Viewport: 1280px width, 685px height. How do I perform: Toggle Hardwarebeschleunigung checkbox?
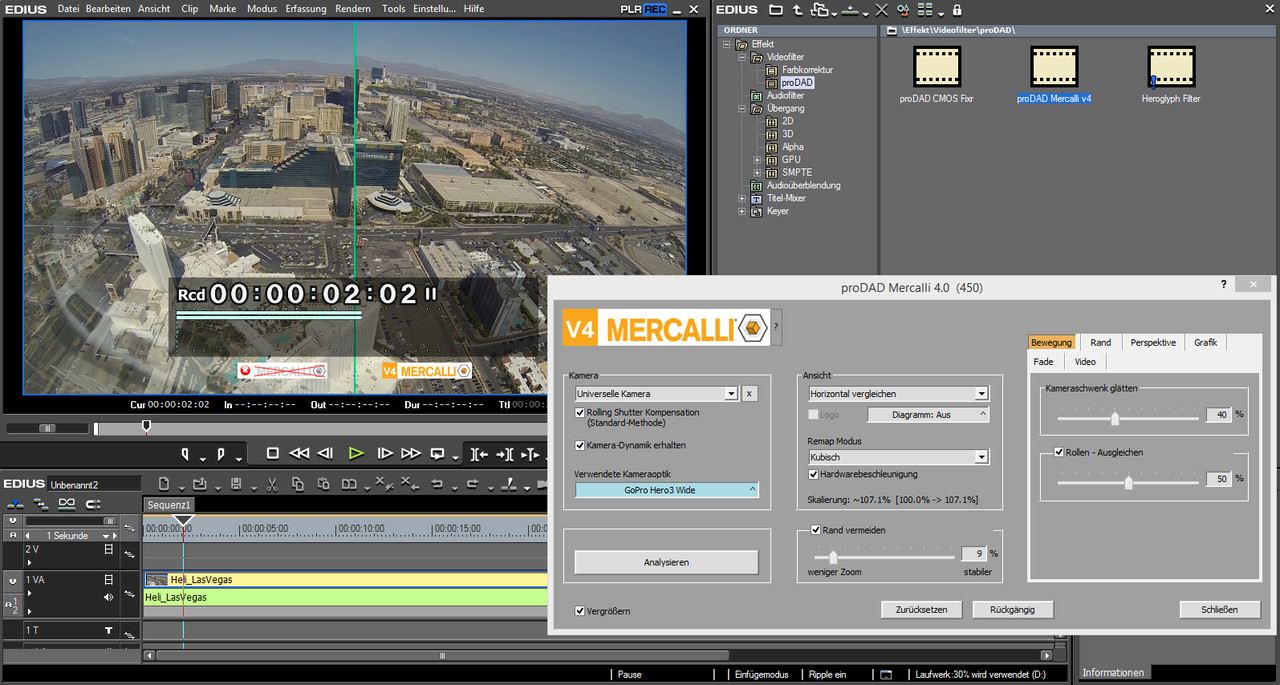tap(813, 474)
